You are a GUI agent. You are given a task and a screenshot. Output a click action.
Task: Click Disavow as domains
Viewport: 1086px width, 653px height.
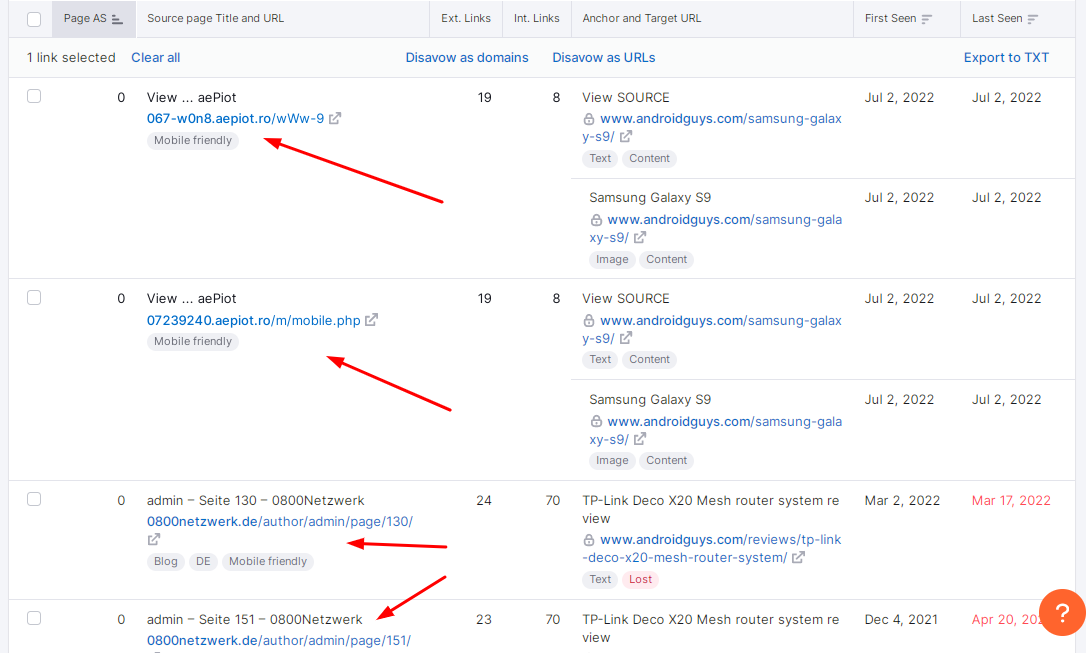[467, 57]
